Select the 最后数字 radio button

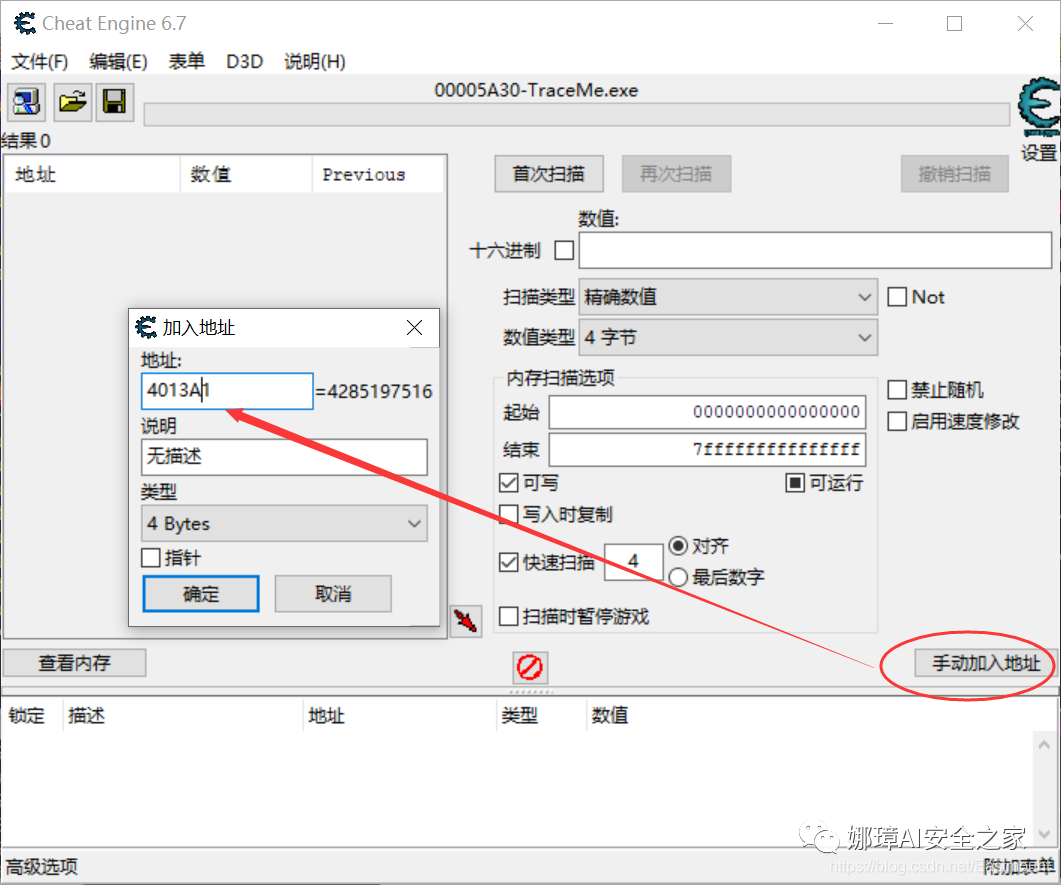tap(678, 577)
